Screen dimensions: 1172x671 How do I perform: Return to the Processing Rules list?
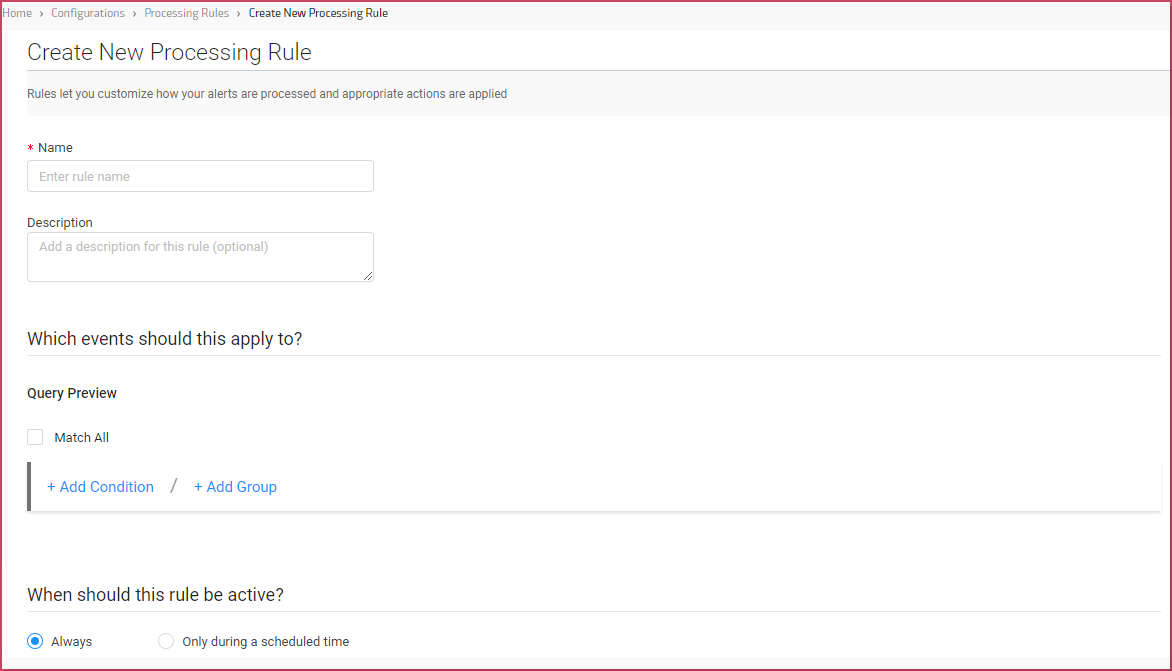[x=186, y=13]
